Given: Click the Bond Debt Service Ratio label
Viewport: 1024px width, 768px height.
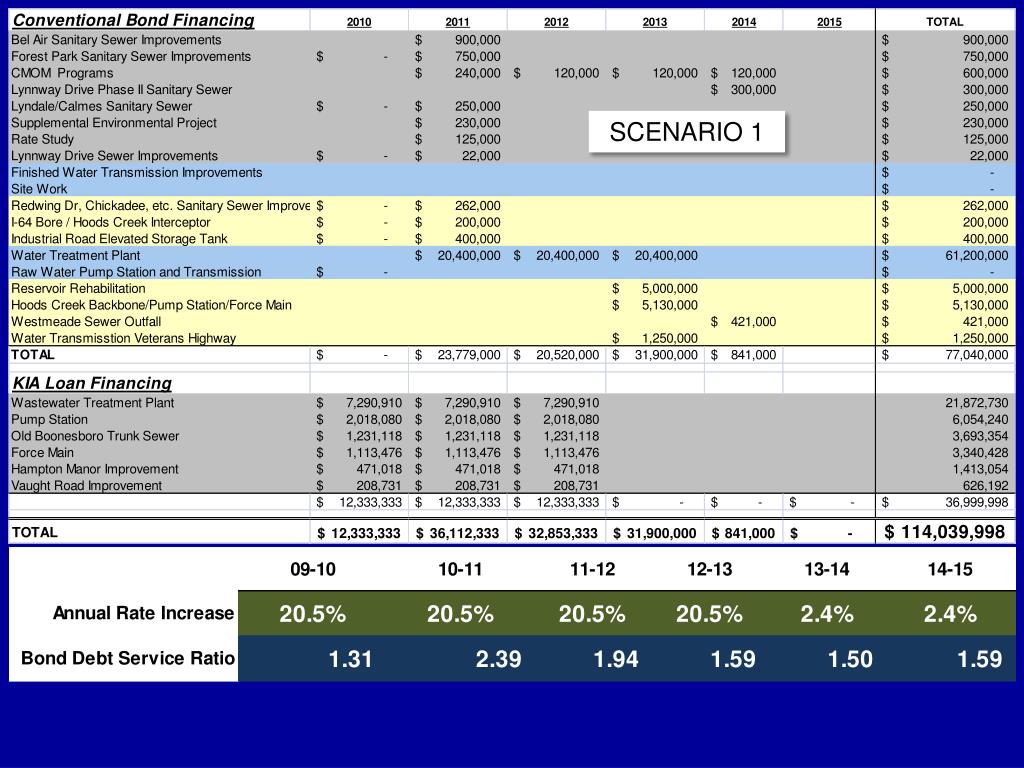Looking at the screenshot, I should click(x=128, y=658).
